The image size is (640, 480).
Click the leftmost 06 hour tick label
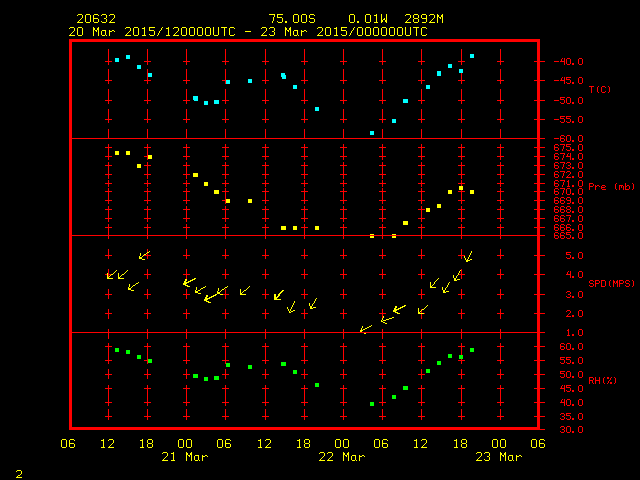tap(68, 444)
